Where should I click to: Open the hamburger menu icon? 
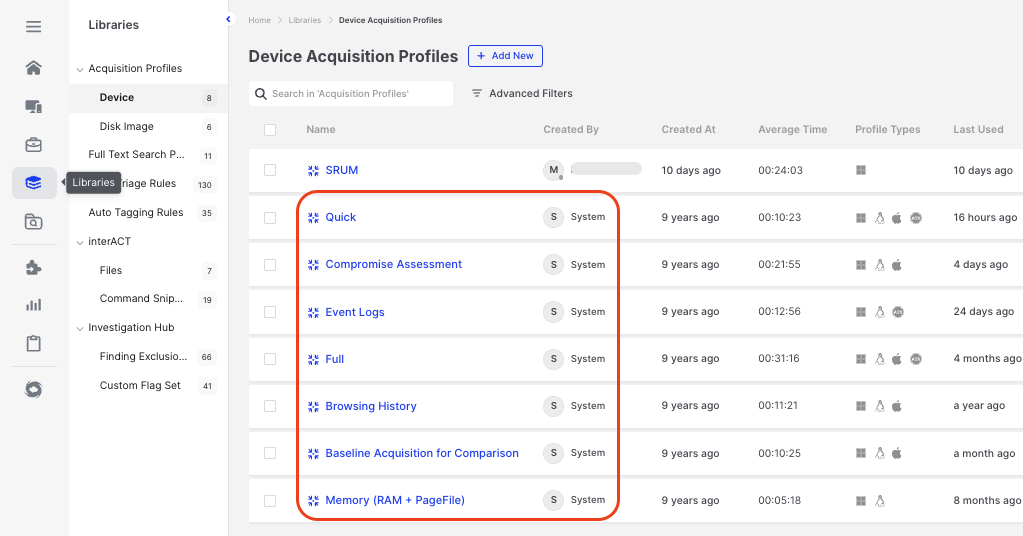pyautogui.click(x=34, y=26)
